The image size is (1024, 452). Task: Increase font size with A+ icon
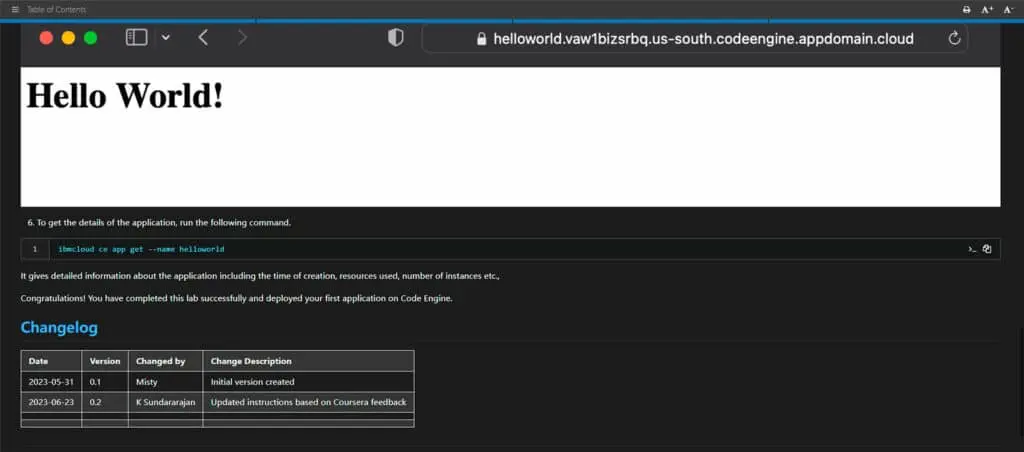987,10
